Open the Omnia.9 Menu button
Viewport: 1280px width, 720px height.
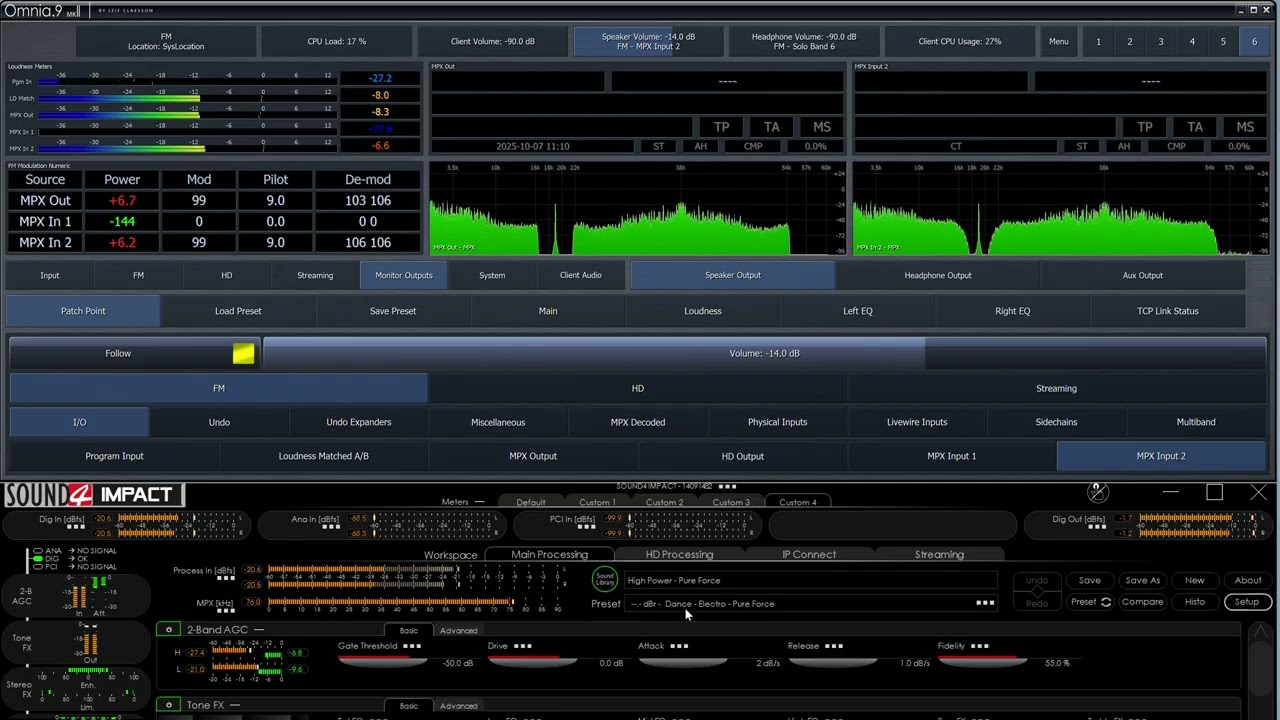tap(1058, 42)
